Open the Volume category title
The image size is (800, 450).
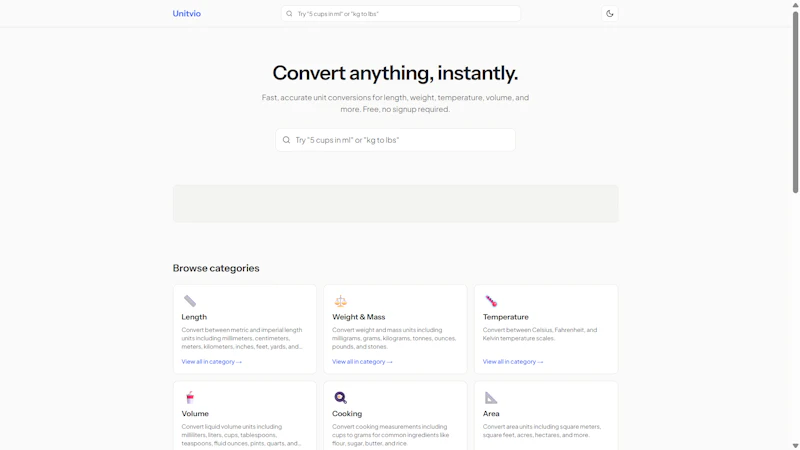[x=195, y=414]
